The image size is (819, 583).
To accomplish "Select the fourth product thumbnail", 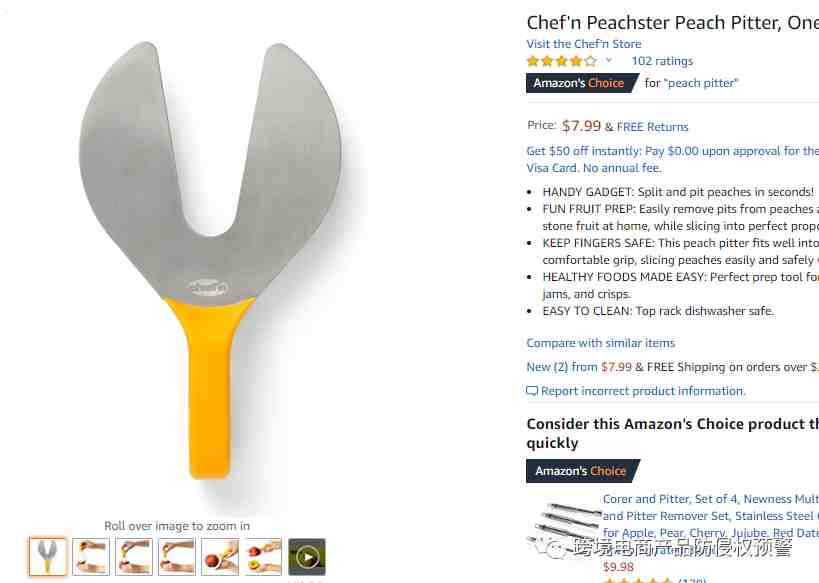I will pyautogui.click(x=177, y=557).
